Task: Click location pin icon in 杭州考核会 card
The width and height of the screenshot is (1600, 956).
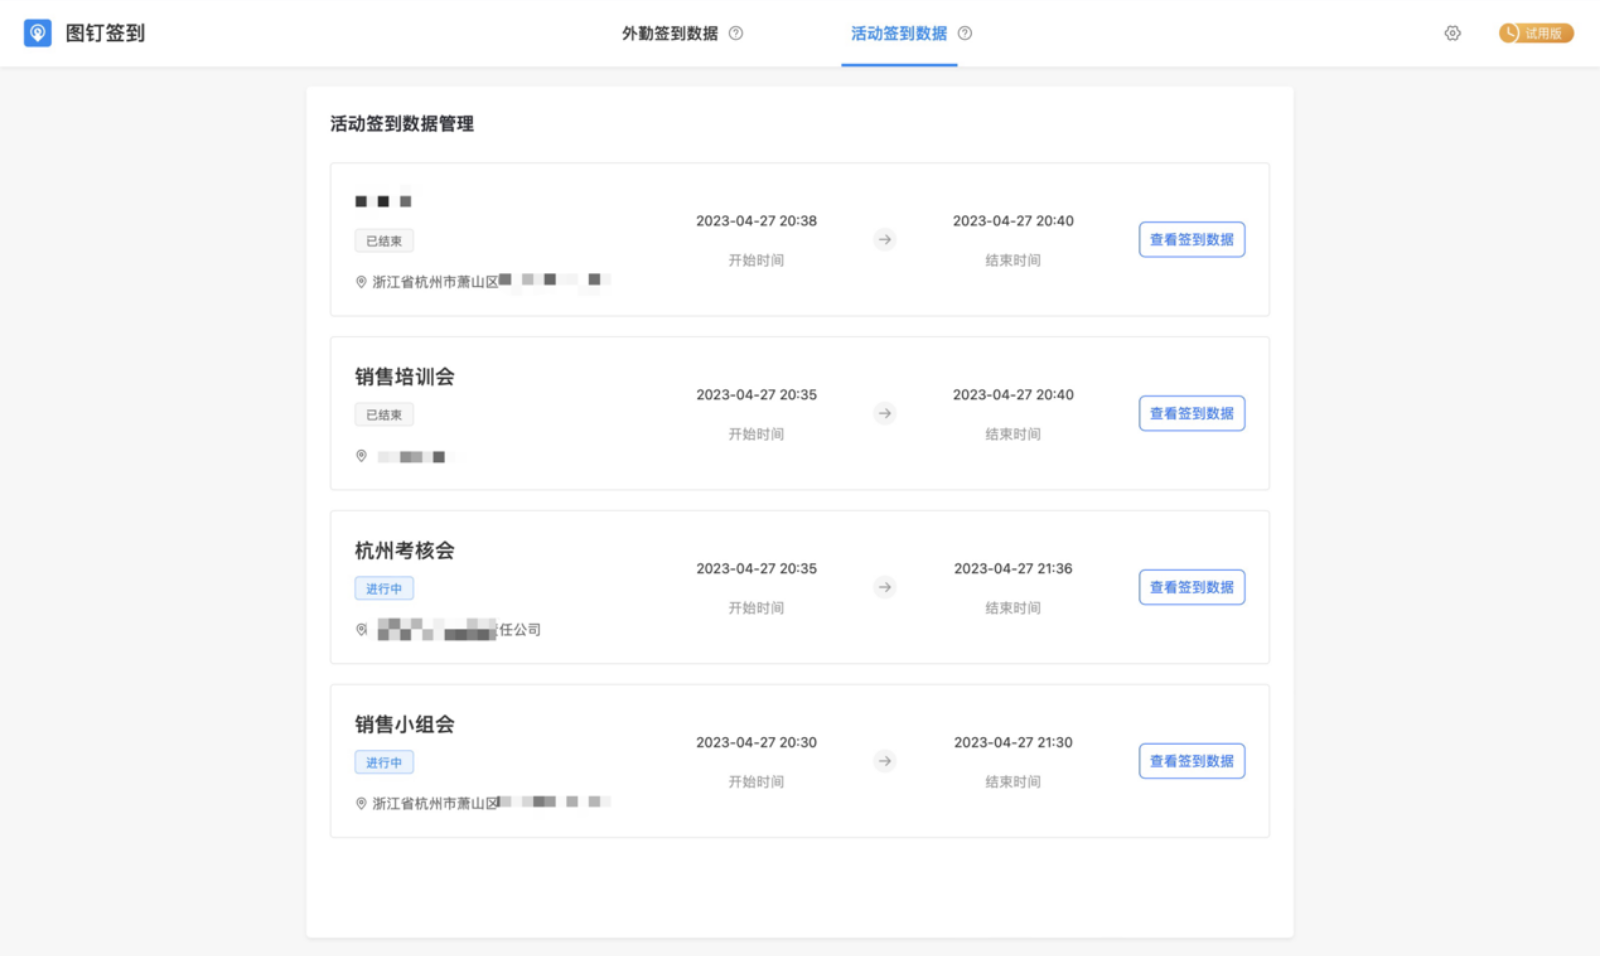Action: tap(361, 629)
